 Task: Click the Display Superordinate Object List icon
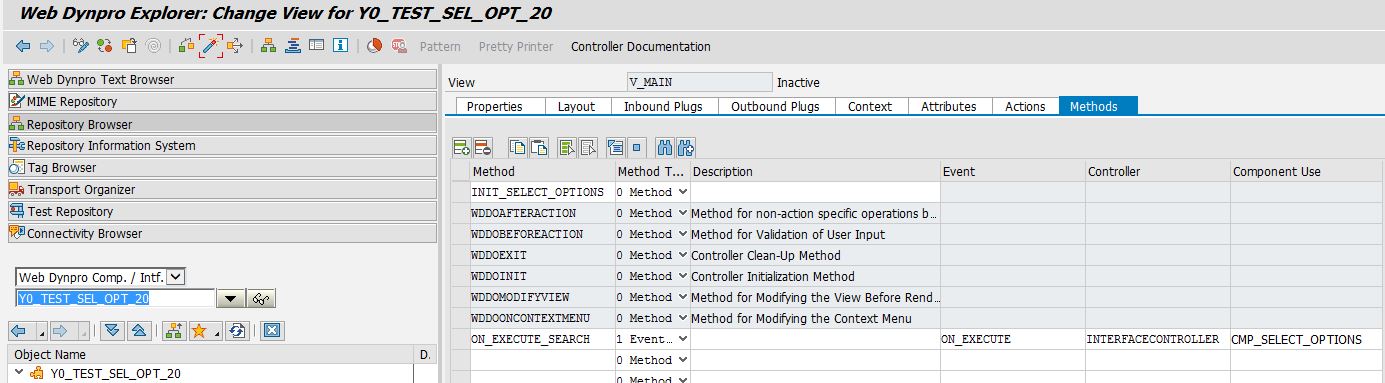point(173,331)
